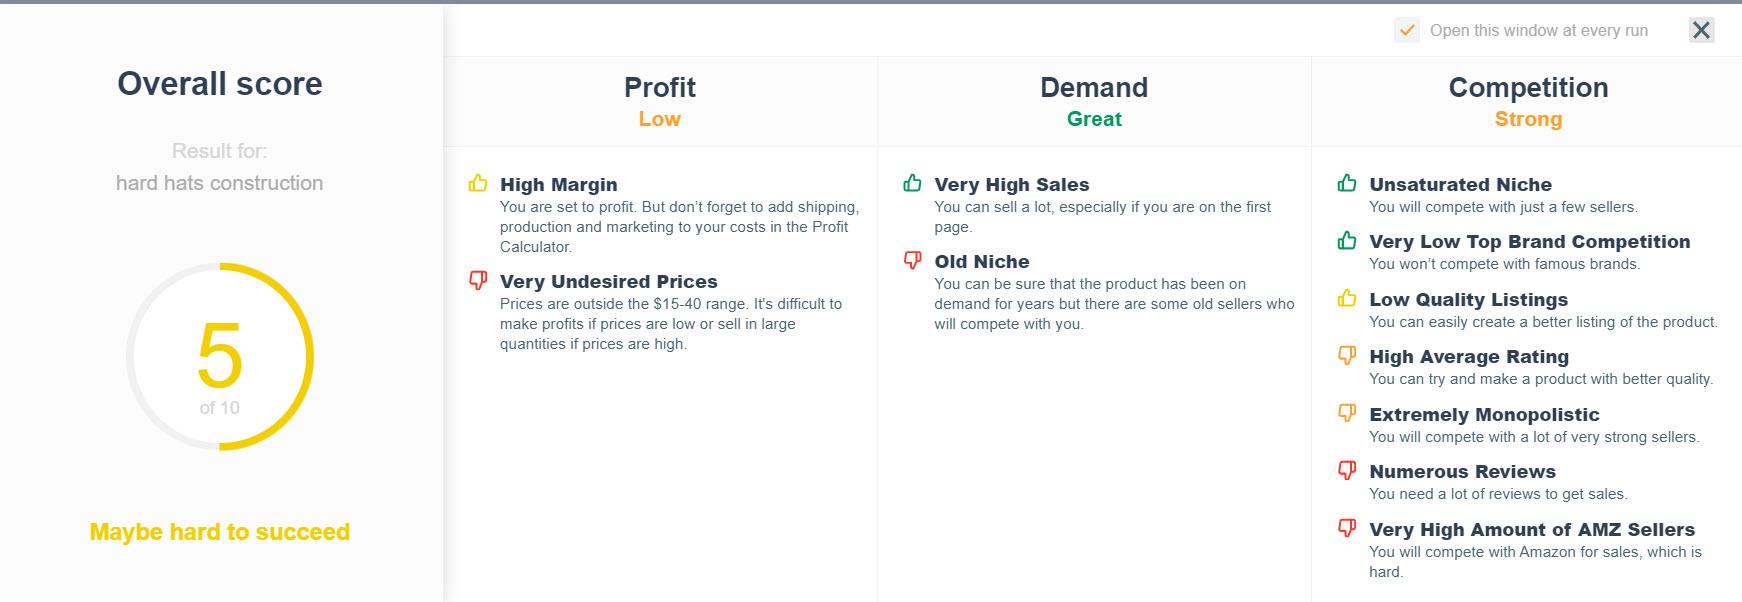The width and height of the screenshot is (1742, 602).
Task: Click the High Average Rating thumbs-down icon
Action: [x=1347, y=355]
